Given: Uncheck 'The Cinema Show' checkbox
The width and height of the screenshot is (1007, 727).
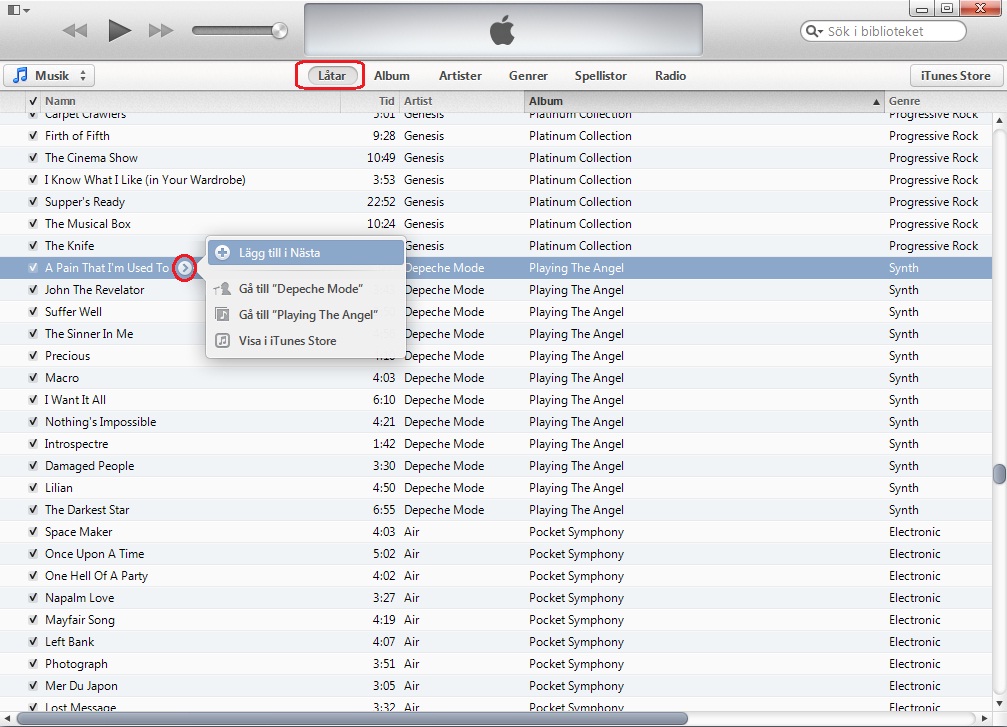Looking at the screenshot, I should pyautogui.click(x=33, y=157).
